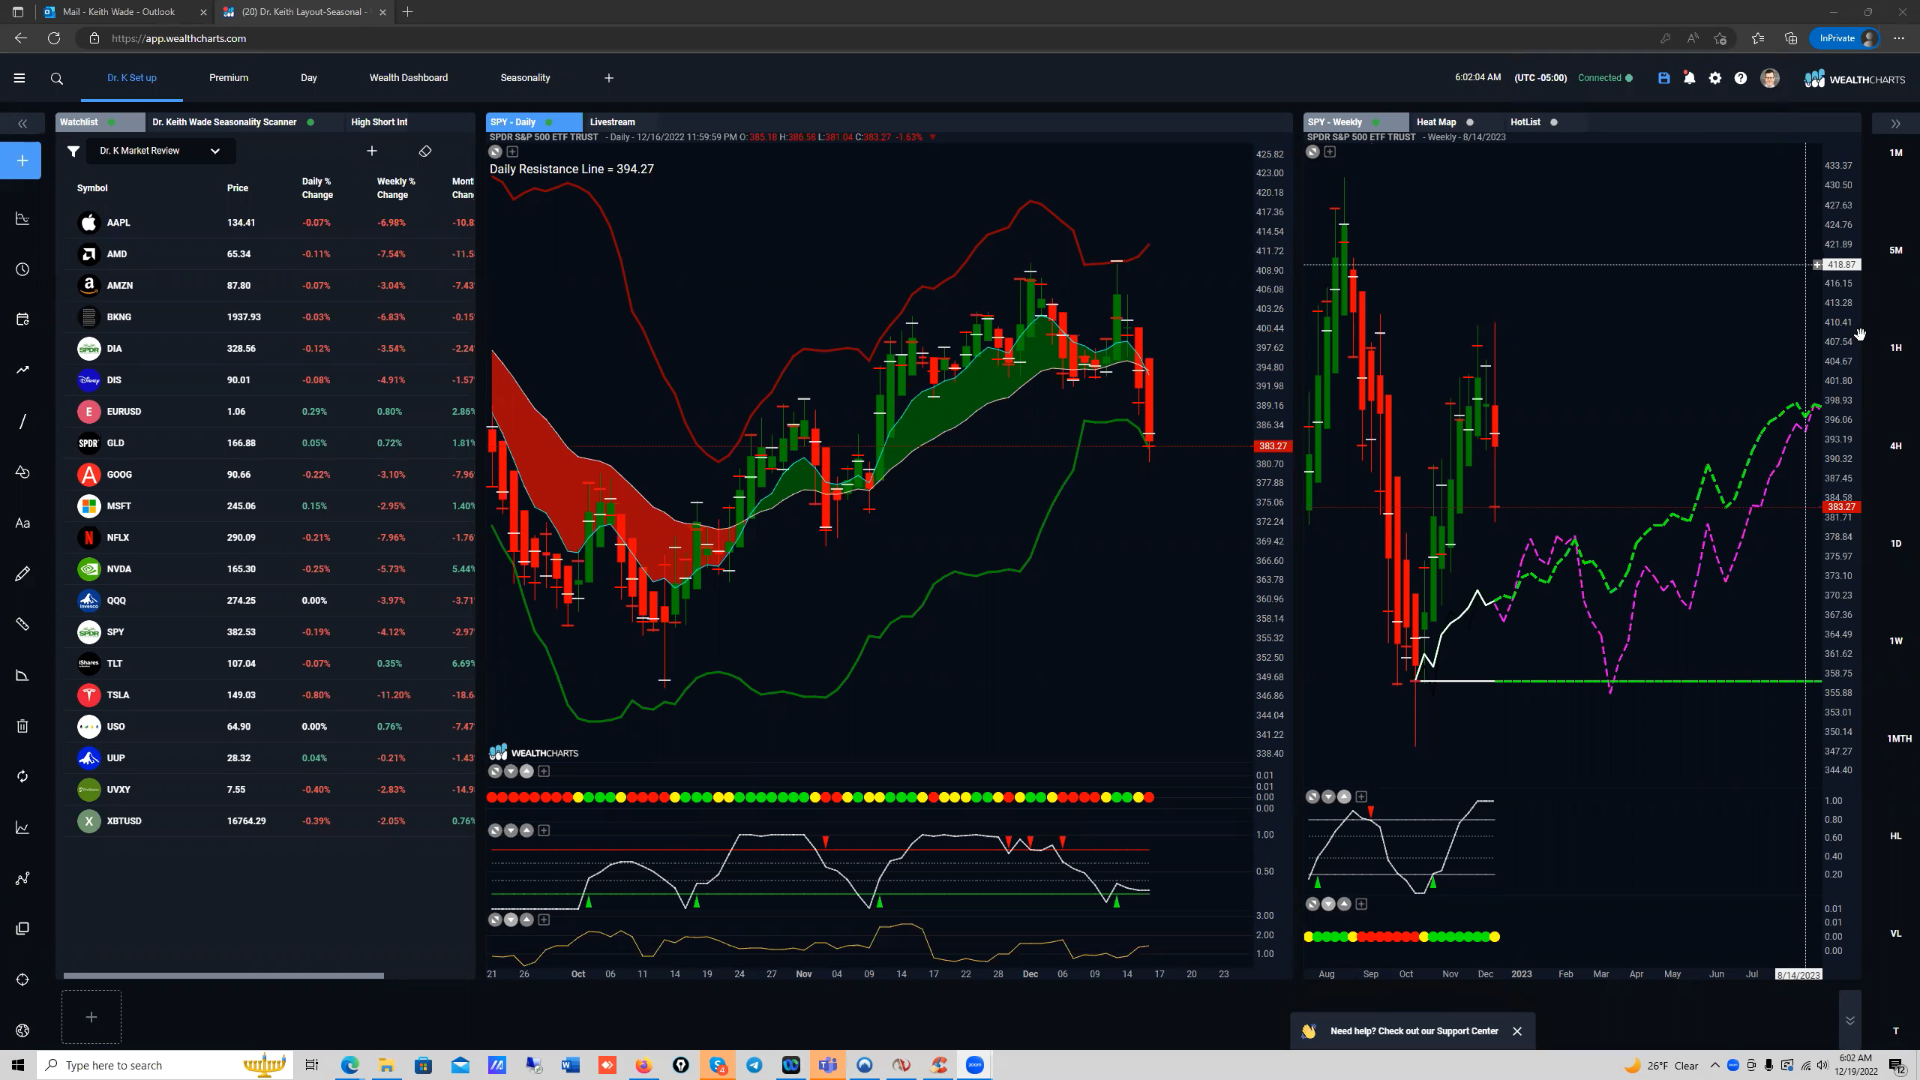Click the line chart icon in left sidebar
Screen dimensions: 1920x1080
click(x=22, y=827)
